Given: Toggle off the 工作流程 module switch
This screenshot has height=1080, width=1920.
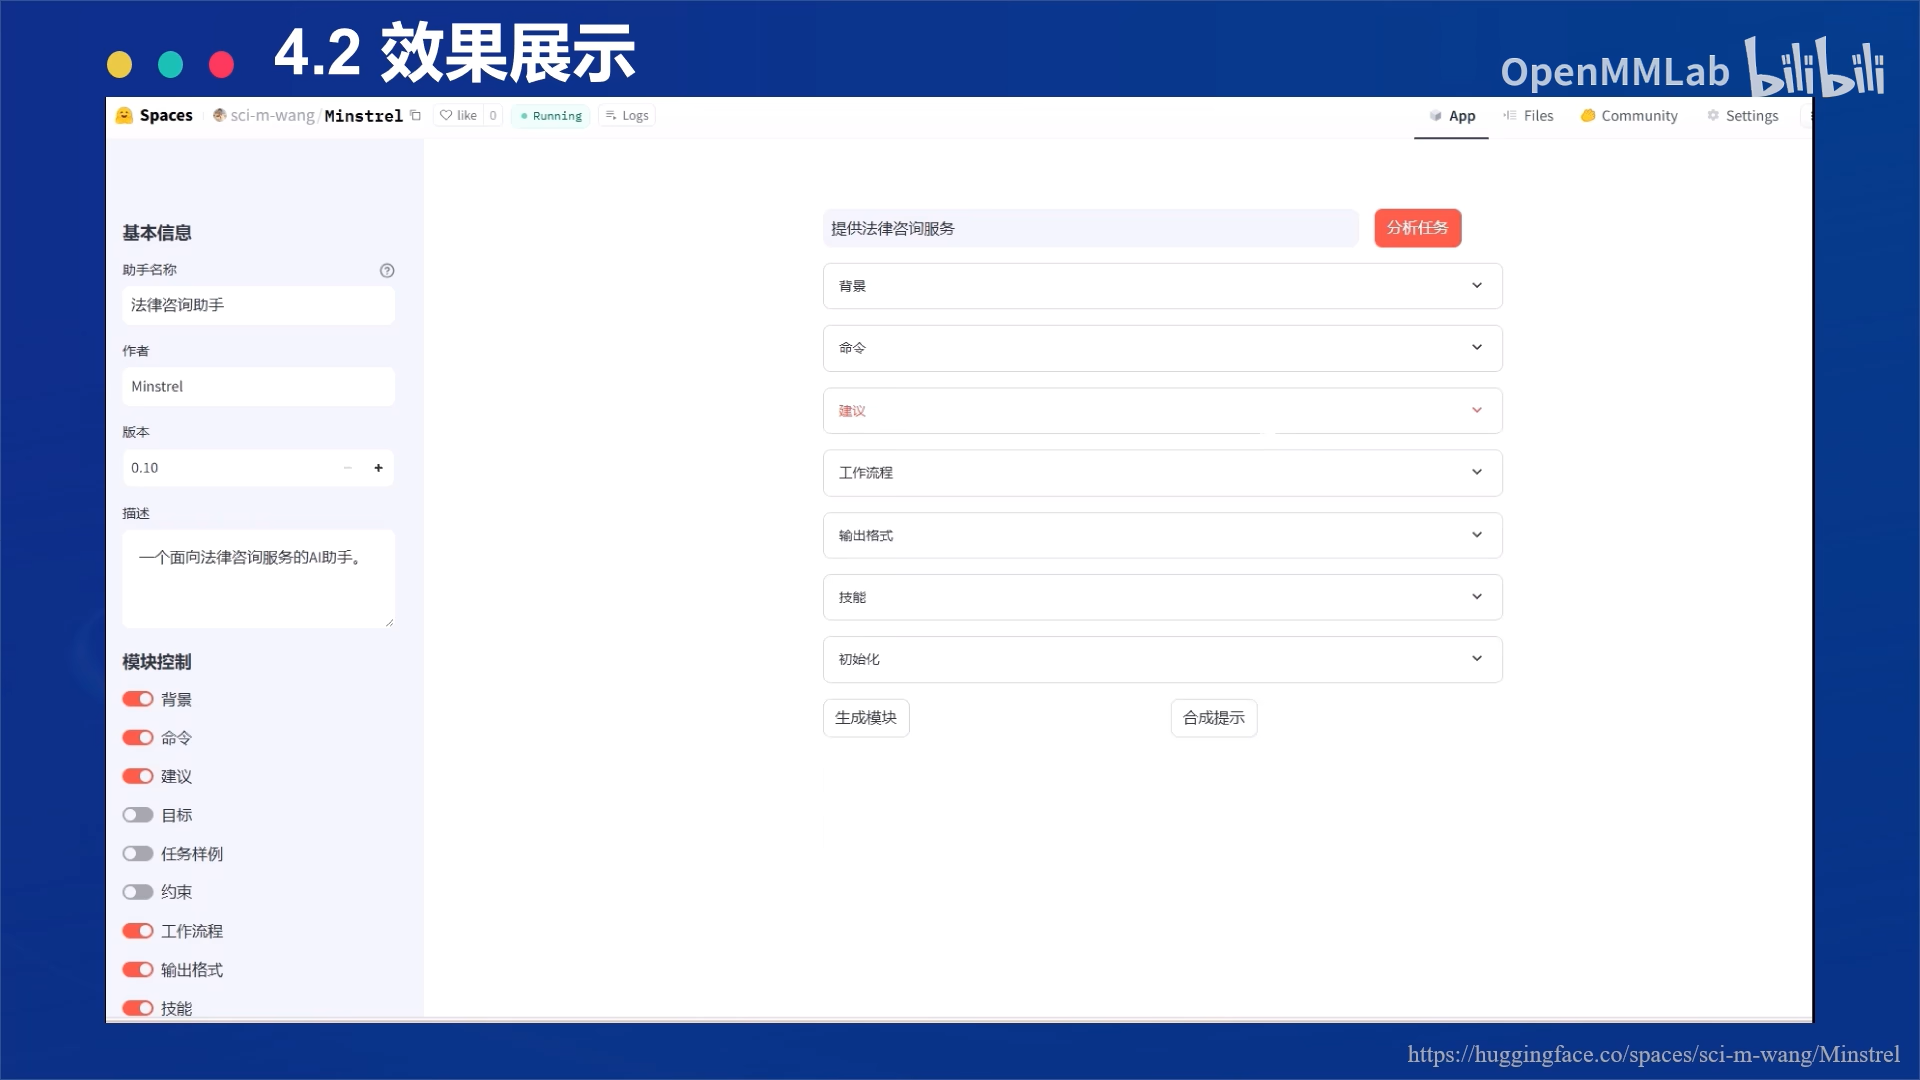Looking at the screenshot, I should 138,931.
